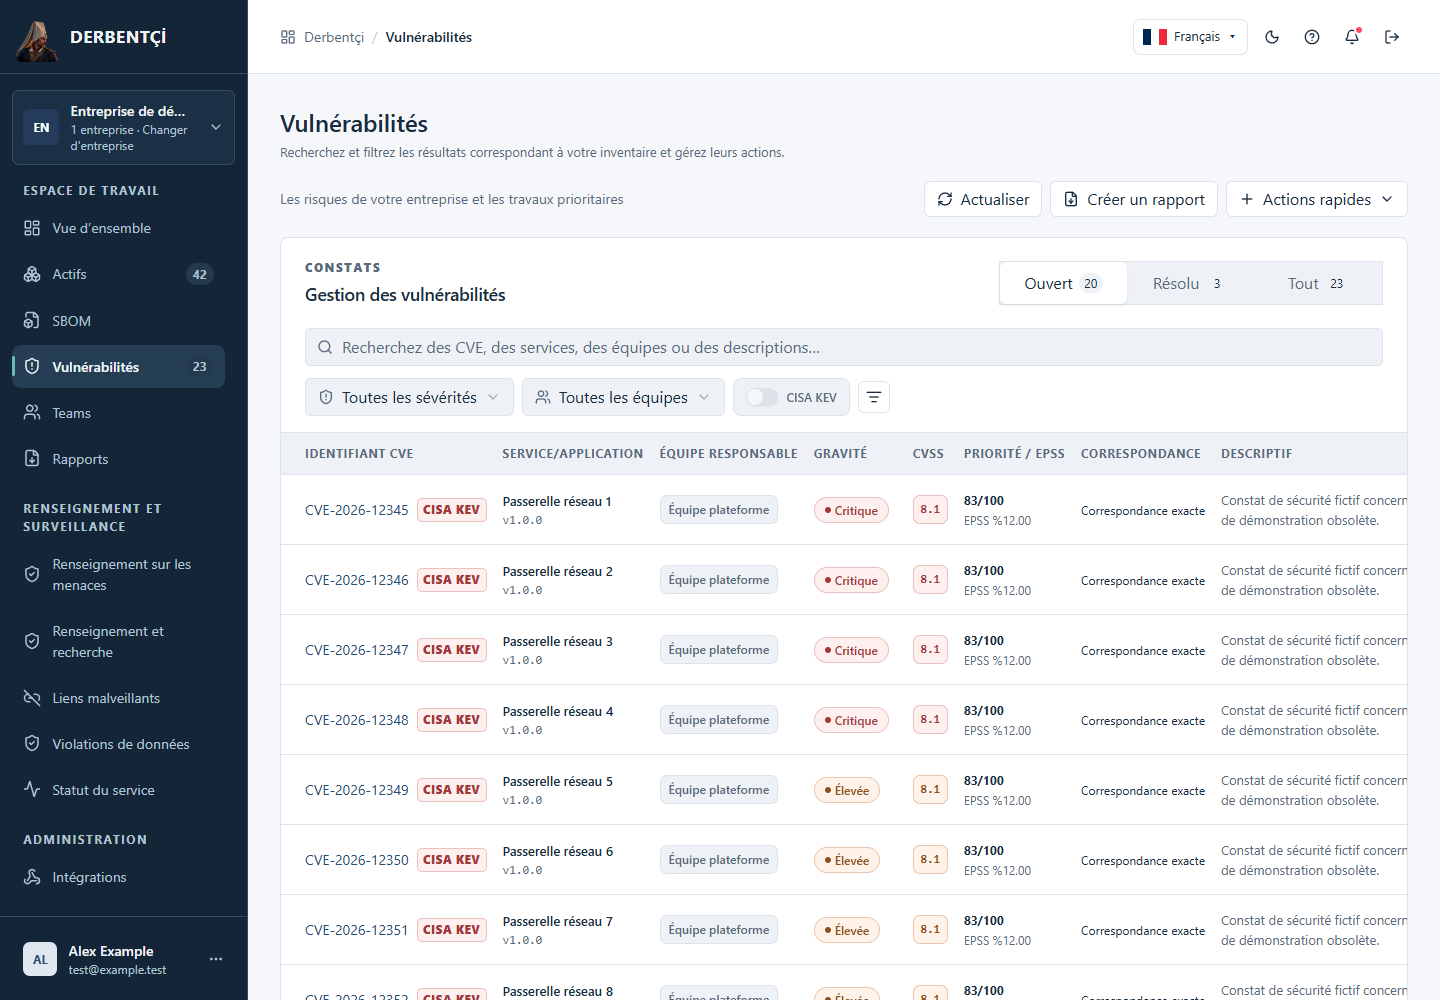
Task: Enable the CISA KEV toggle switch
Action: pyautogui.click(x=762, y=397)
